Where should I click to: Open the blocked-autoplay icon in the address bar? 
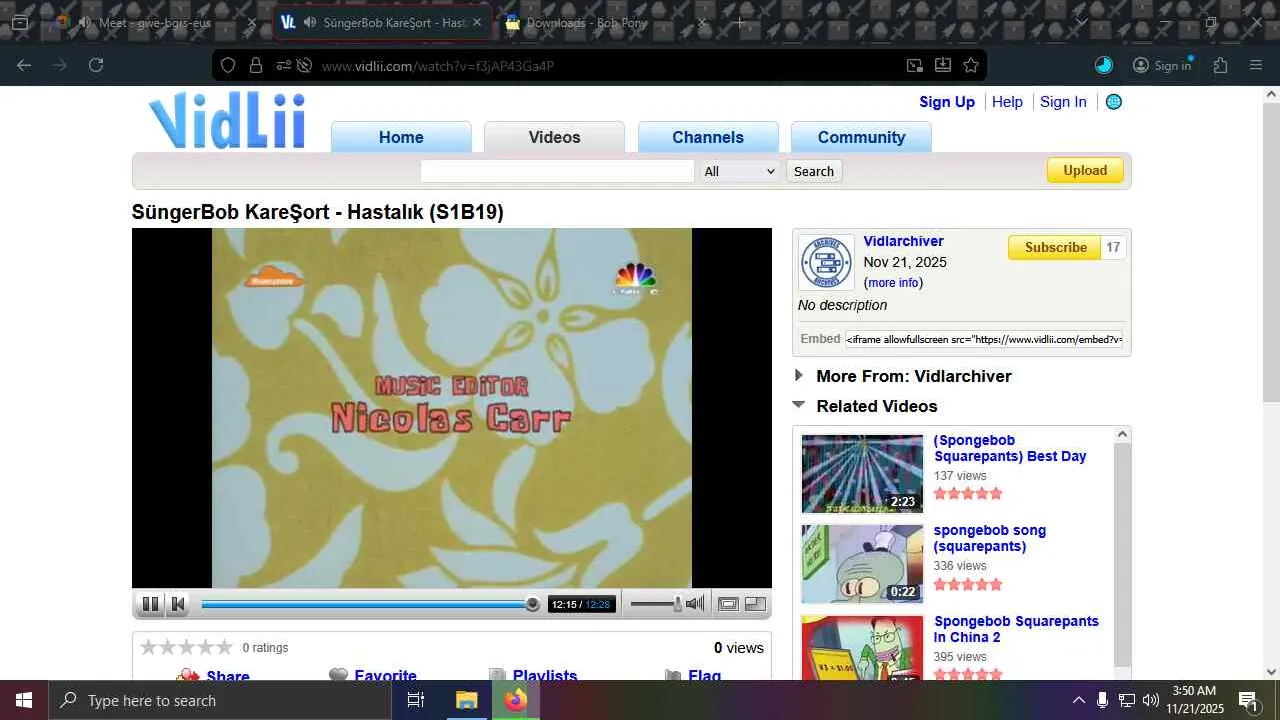click(x=304, y=65)
